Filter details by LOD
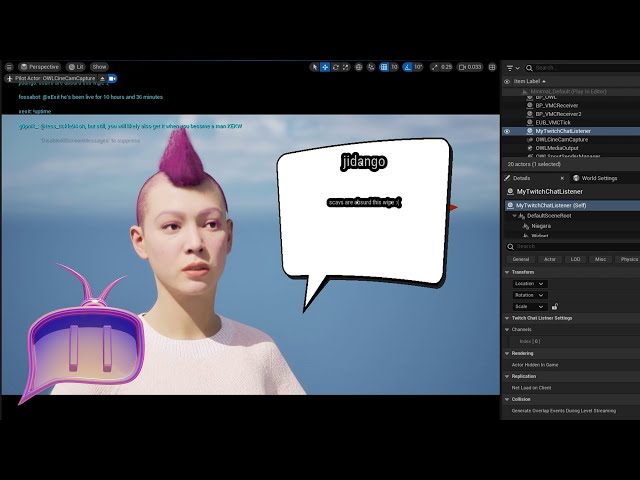Image resolution: width=640 pixels, height=480 pixels. (x=575, y=260)
